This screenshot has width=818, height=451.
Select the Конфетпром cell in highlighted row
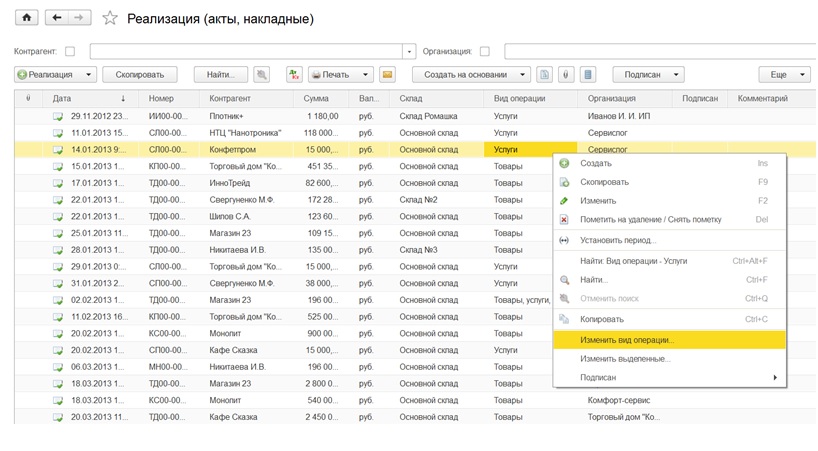[x=246, y=150]
